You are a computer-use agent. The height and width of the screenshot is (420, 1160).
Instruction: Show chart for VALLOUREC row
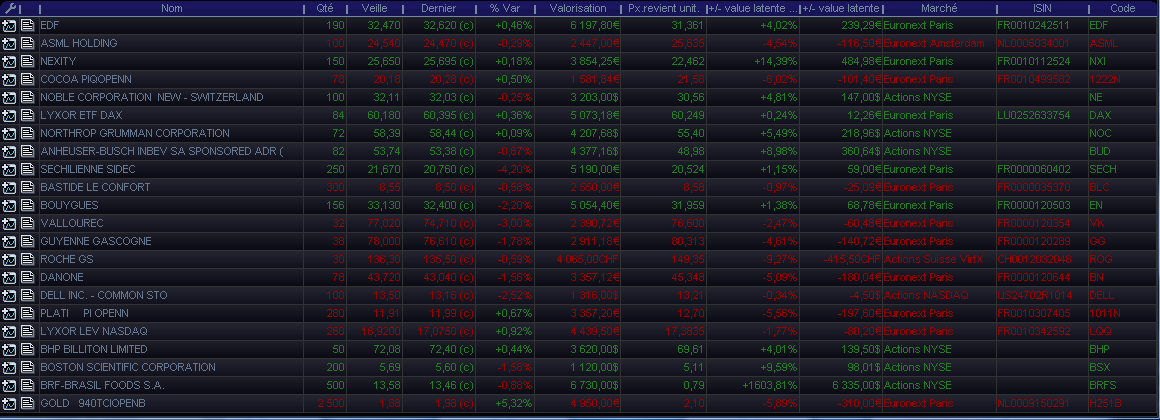click(9, 223)
